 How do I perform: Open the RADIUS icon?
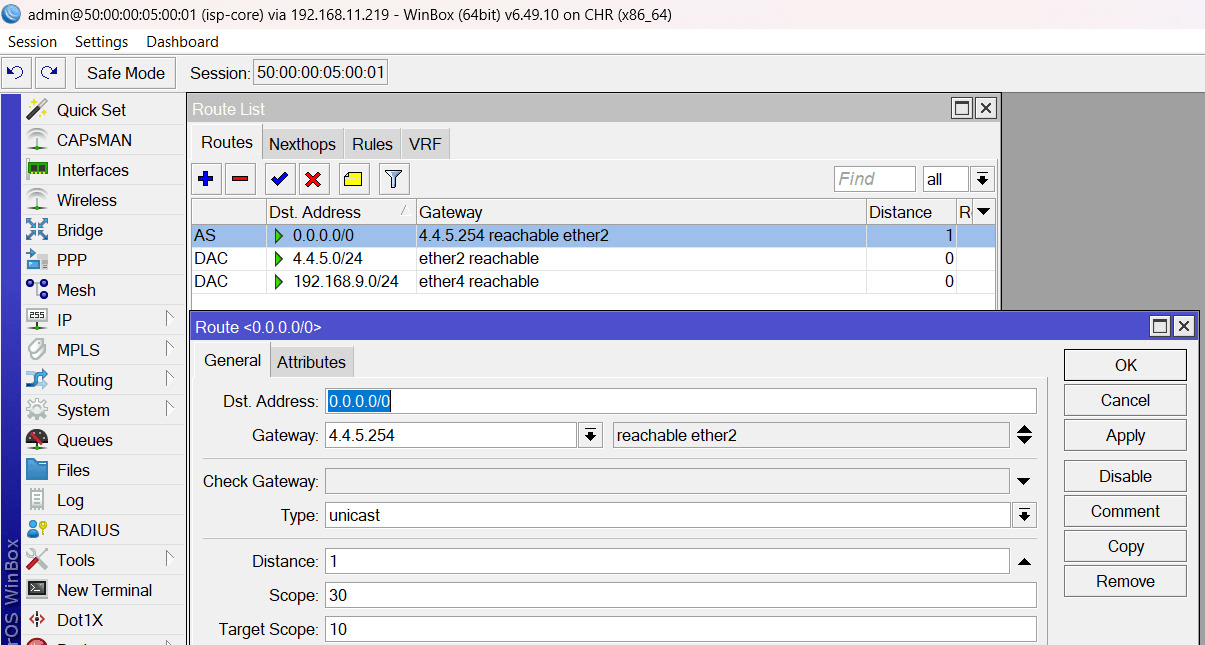click(37, 530)
